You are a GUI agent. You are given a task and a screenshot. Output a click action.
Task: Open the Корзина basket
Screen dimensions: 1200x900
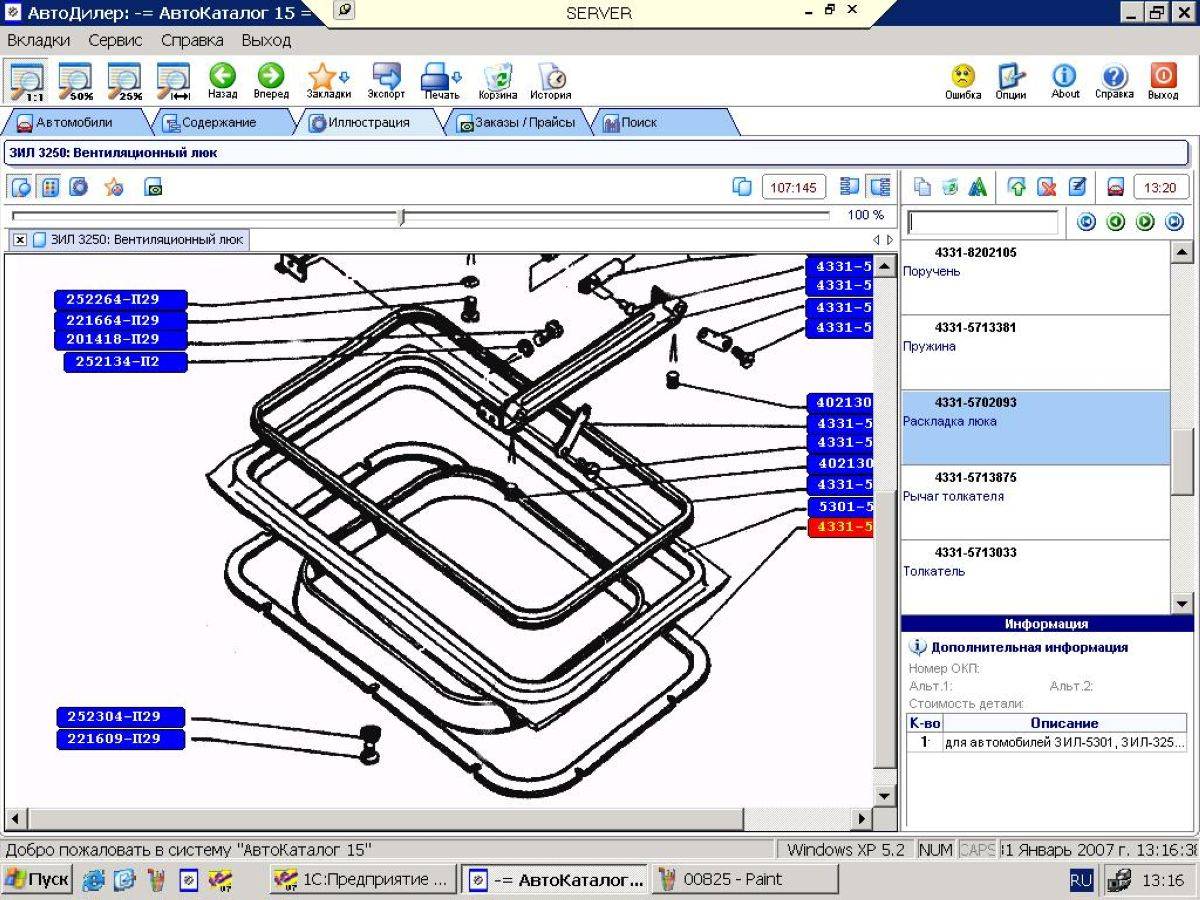(x=497, y=81)
